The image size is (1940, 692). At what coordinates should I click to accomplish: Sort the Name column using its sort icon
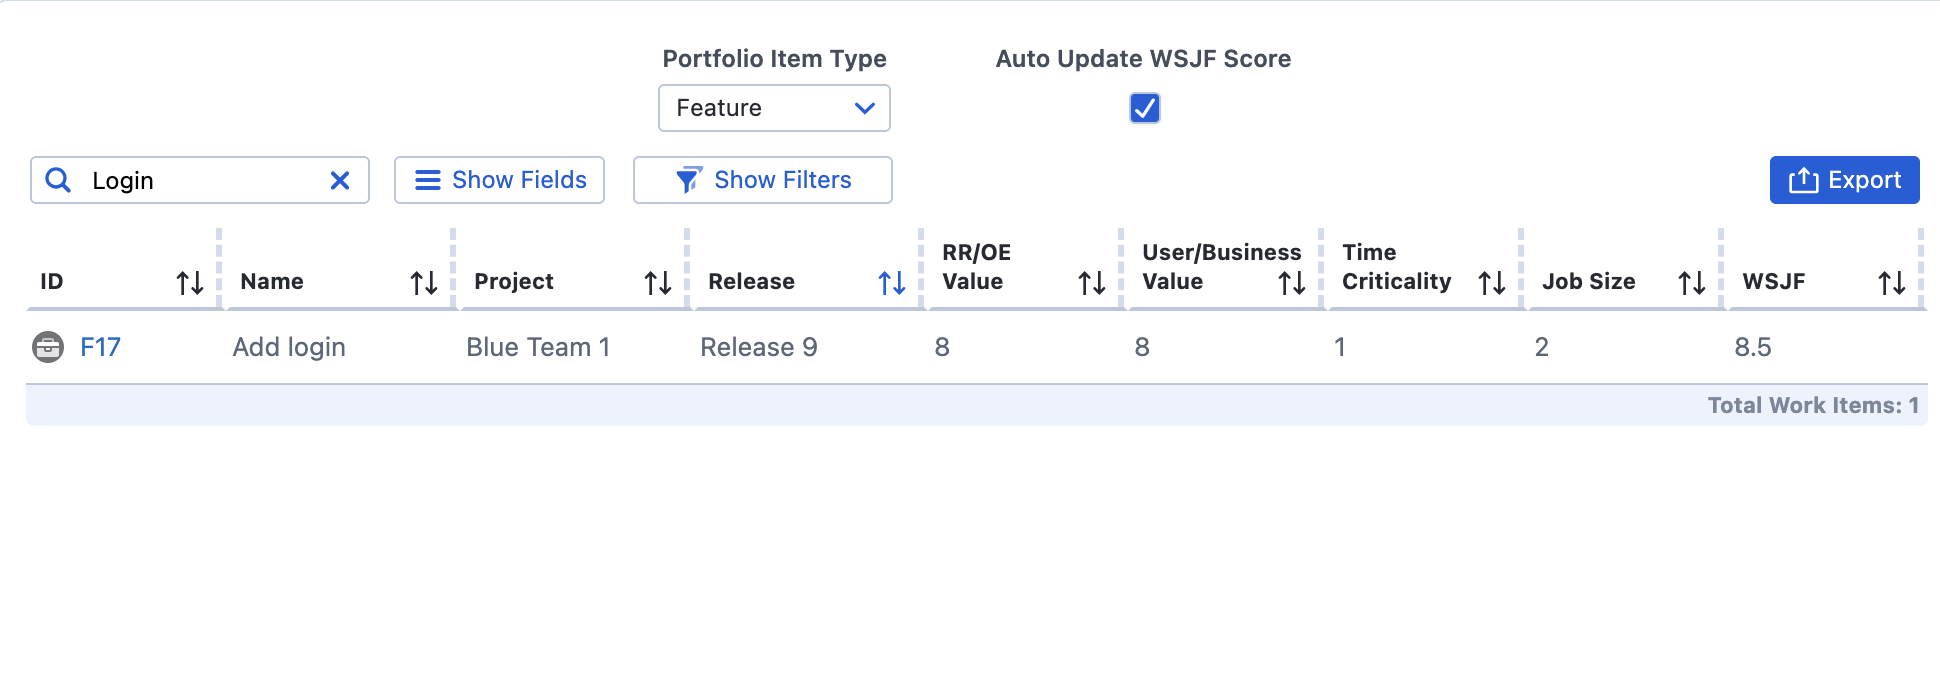(x=424, y=282)
